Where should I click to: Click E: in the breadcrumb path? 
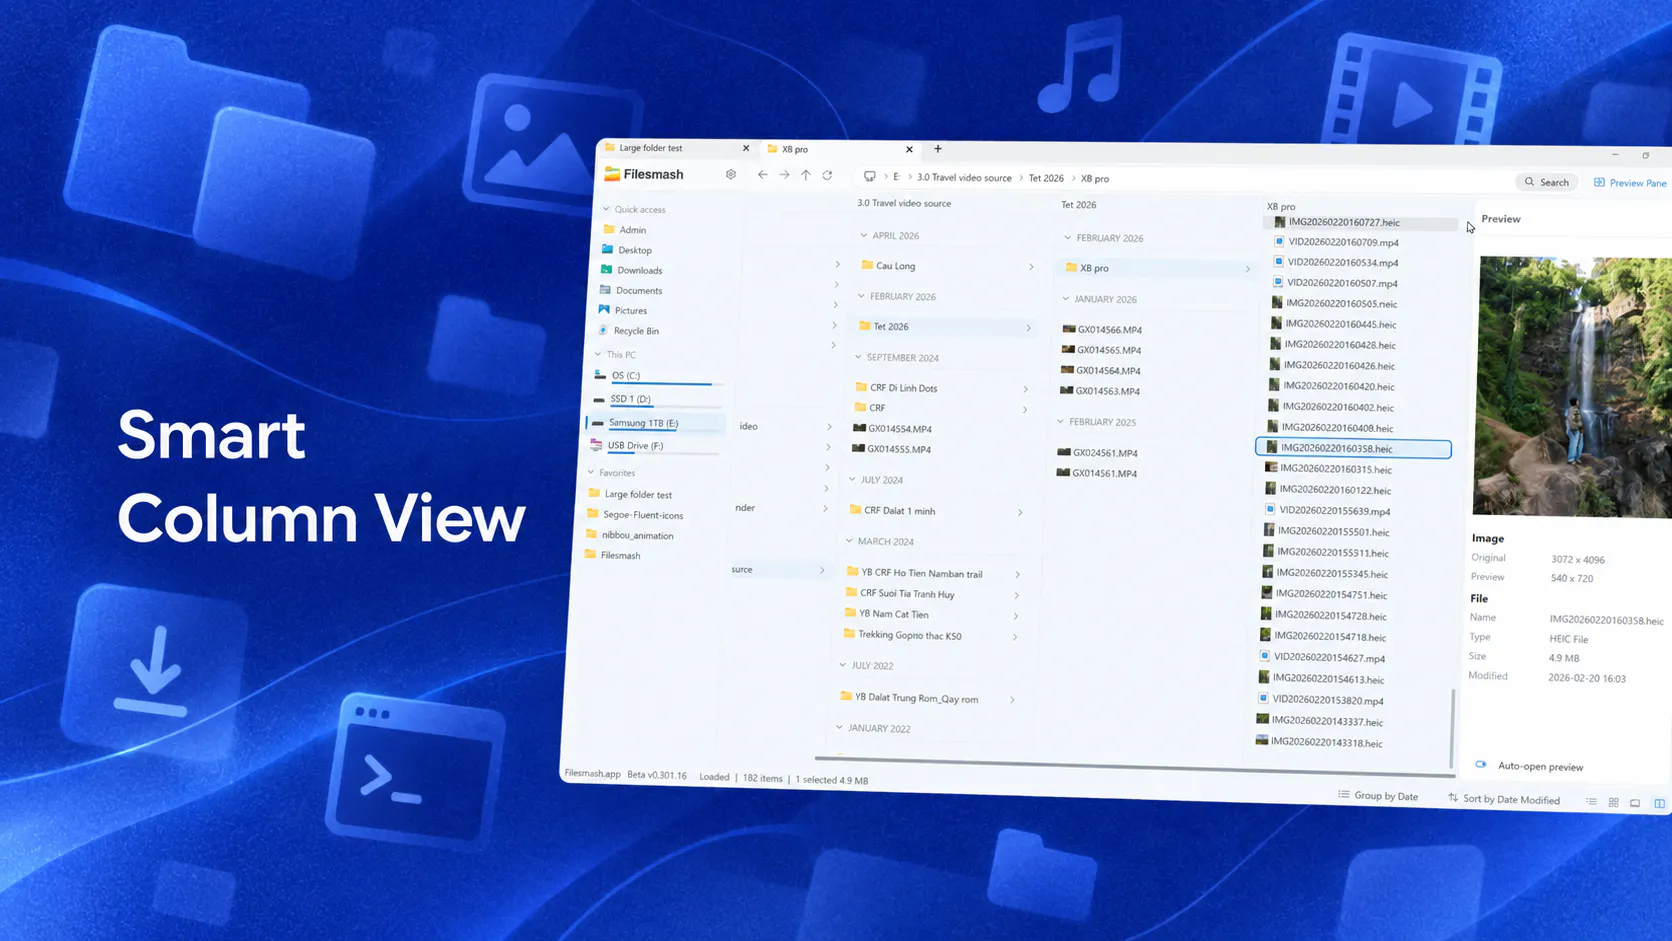click(896, 177)
